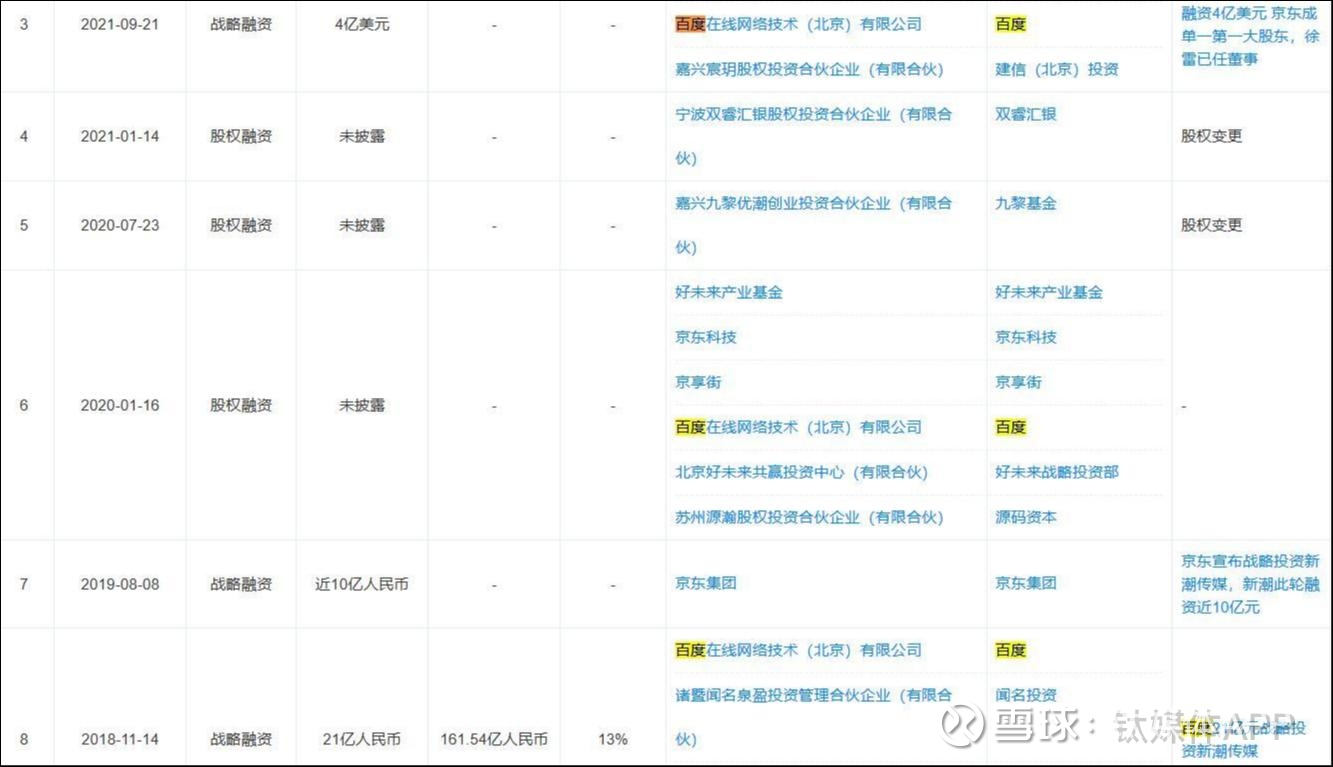Open the 嘉兴九黎优潮创业投资合伙企业 investor link
The width and height of the screenshot is (1333, 767).
[x=813, y=225]
